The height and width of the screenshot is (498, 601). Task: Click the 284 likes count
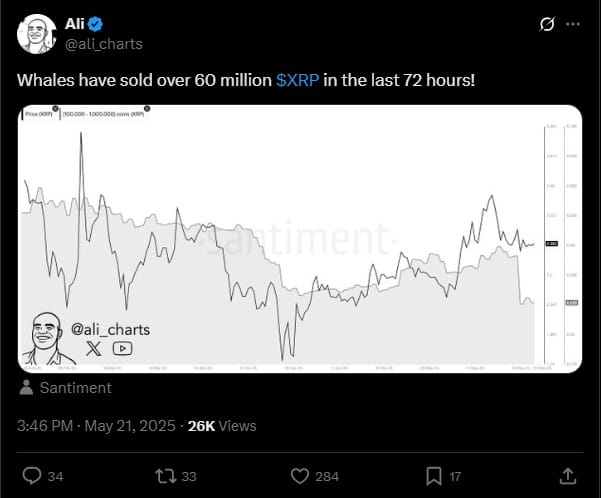327,477
